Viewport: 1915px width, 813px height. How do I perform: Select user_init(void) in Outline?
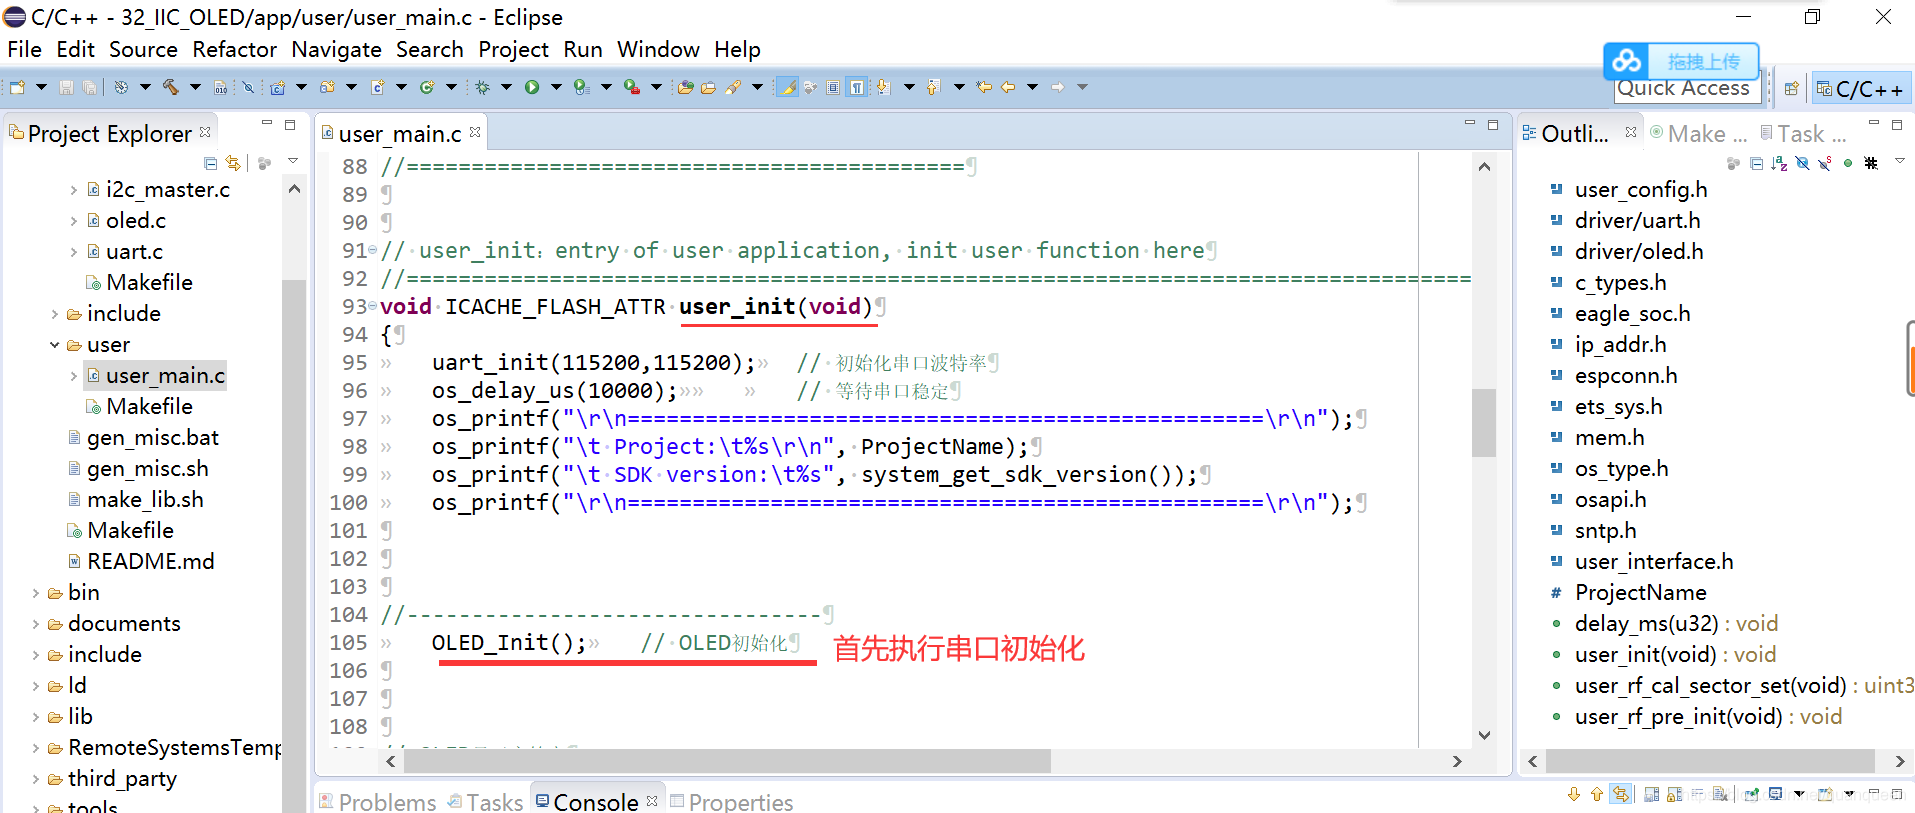click(1675, 654)
